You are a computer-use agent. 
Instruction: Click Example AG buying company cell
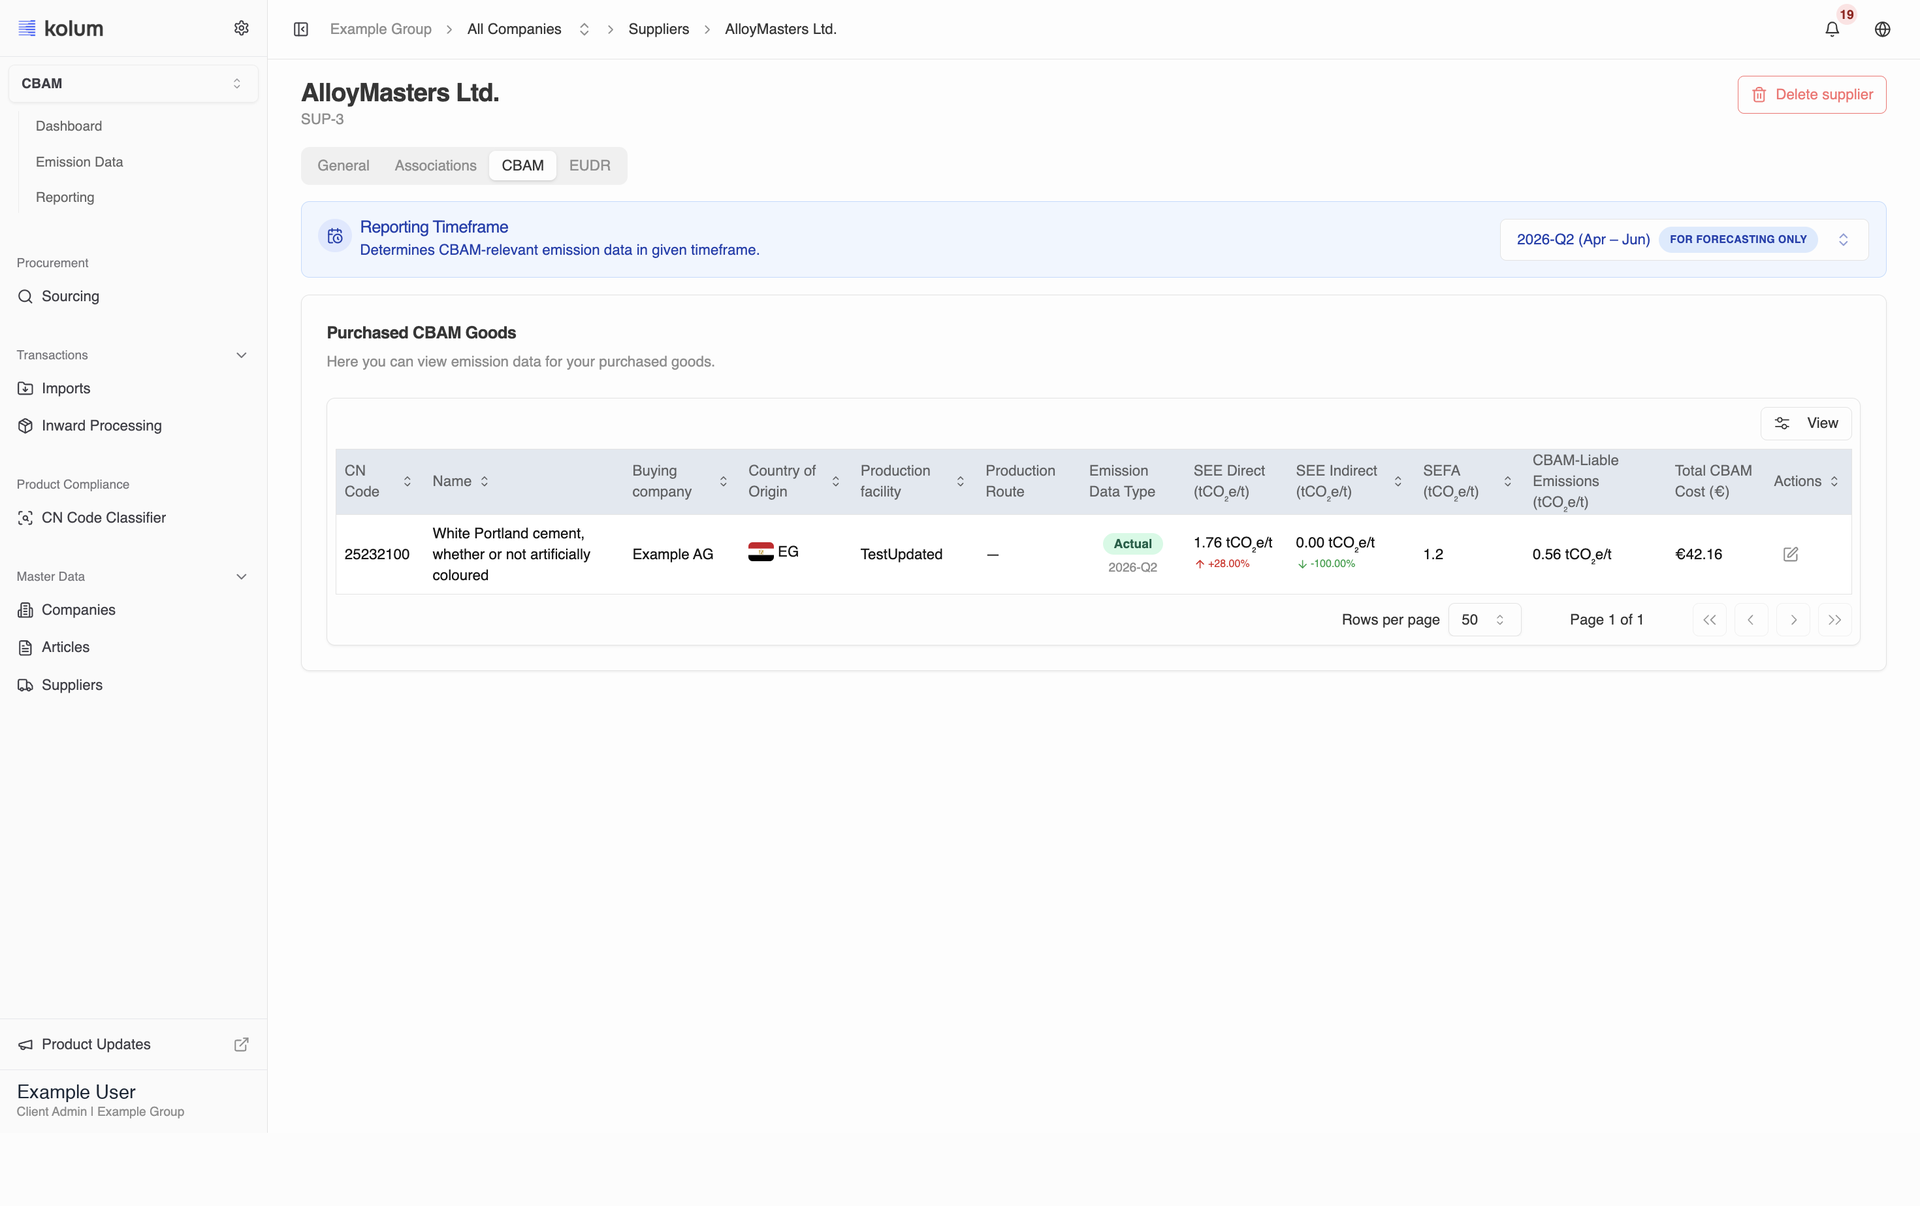pos(672,554)
